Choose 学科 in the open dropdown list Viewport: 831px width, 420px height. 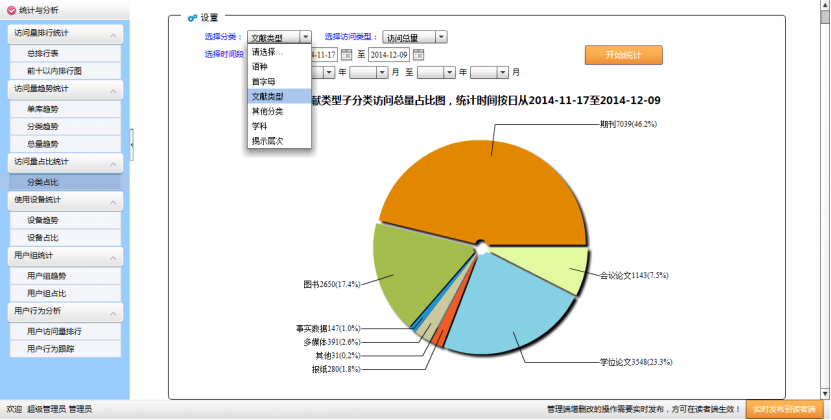(x=259, y=126)
